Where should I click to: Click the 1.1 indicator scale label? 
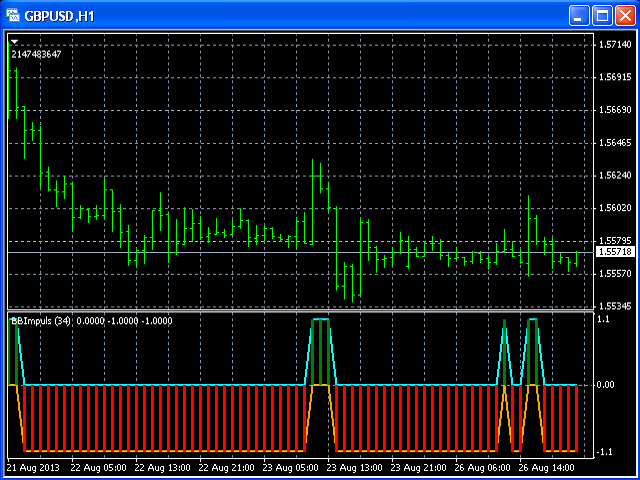point(603,319)
